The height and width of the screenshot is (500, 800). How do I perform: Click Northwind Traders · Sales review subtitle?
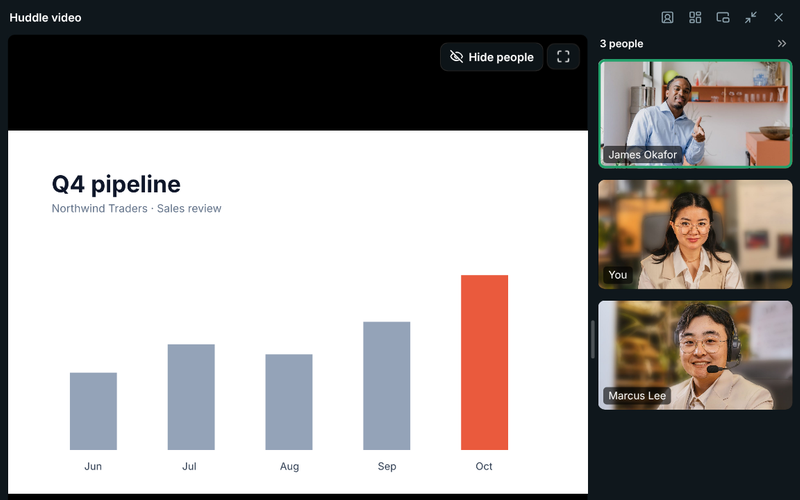coord(136,208)
